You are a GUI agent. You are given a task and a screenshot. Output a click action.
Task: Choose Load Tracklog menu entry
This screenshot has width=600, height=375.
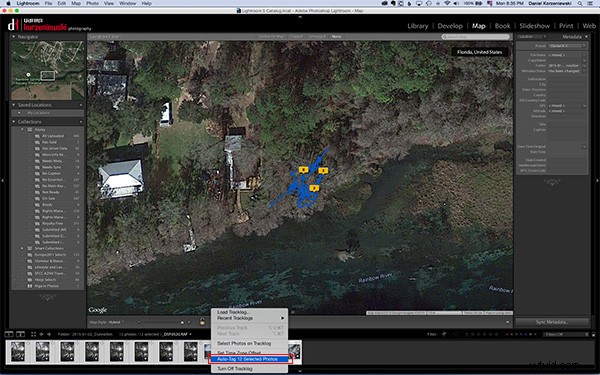coord(233,312)
